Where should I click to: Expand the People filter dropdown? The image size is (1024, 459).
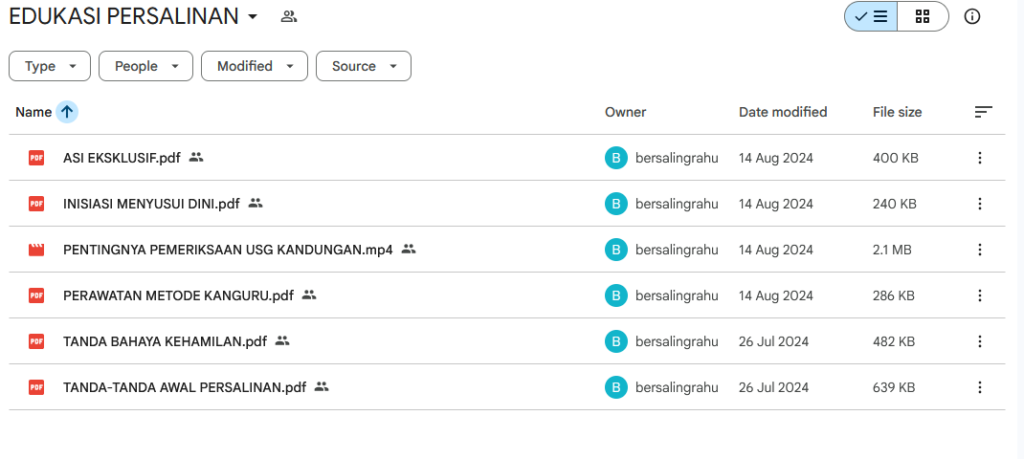coord(146,66)
